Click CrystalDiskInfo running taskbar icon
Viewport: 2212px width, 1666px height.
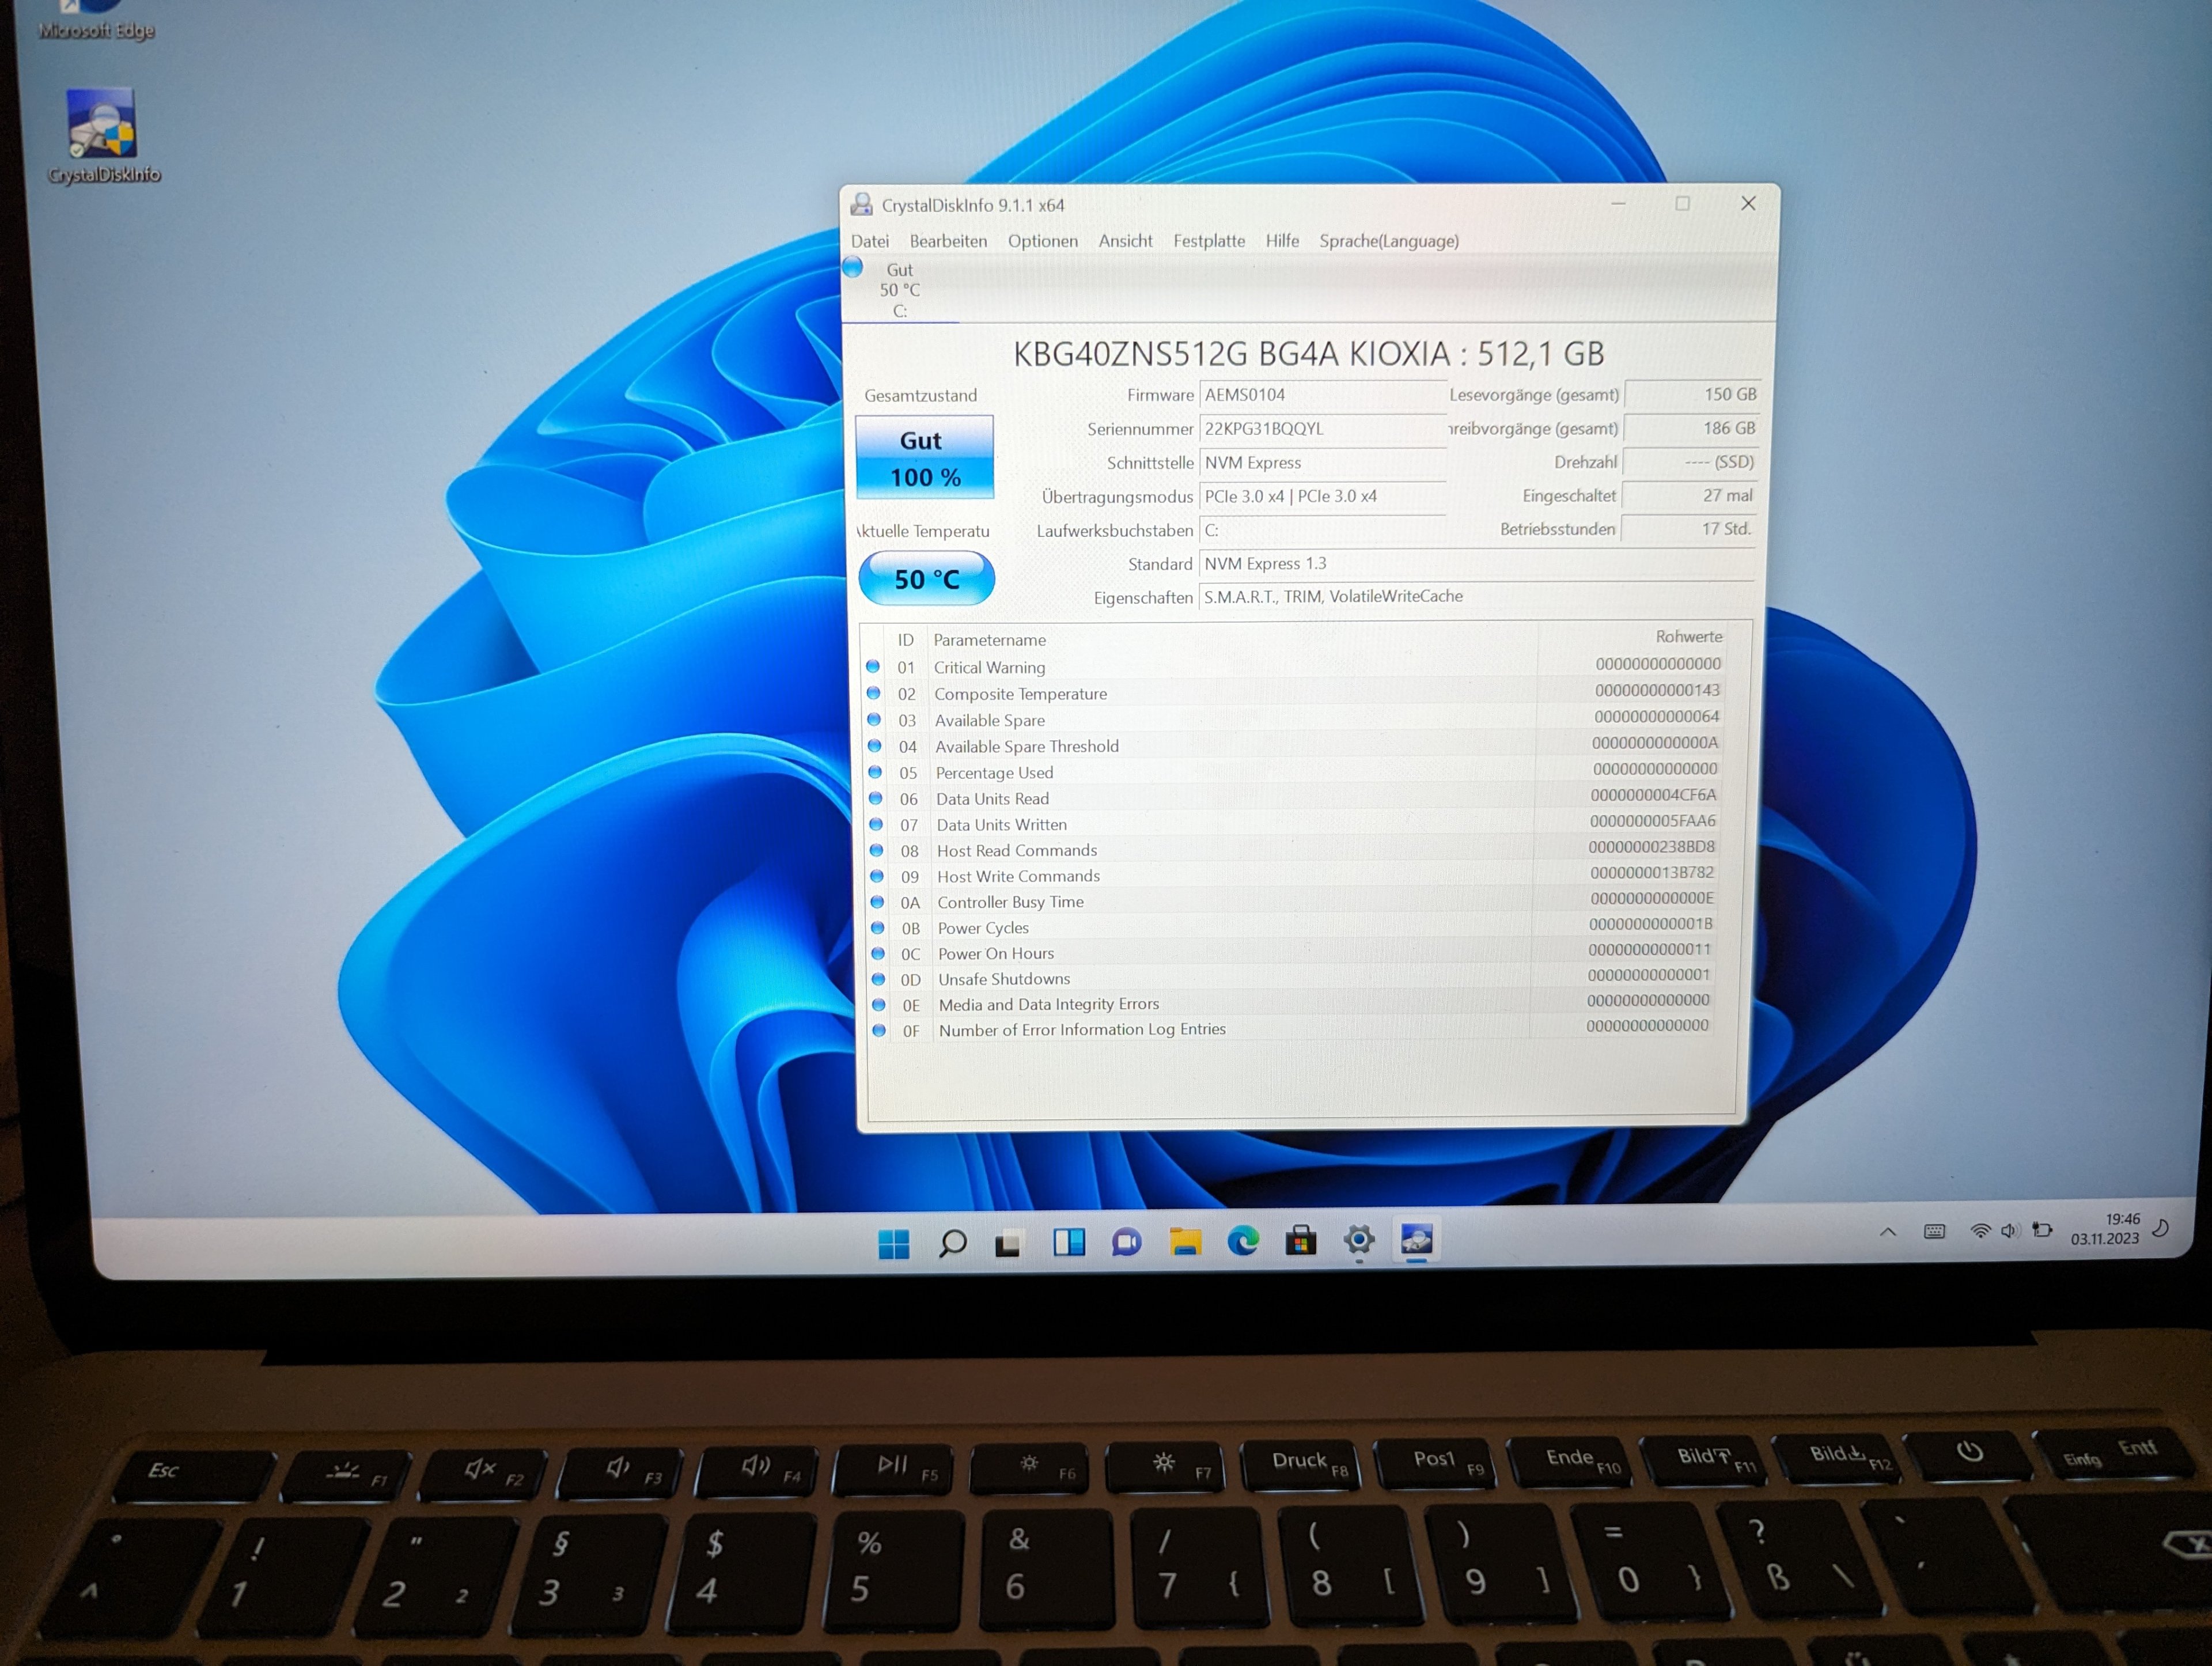coord(1417,1240)
